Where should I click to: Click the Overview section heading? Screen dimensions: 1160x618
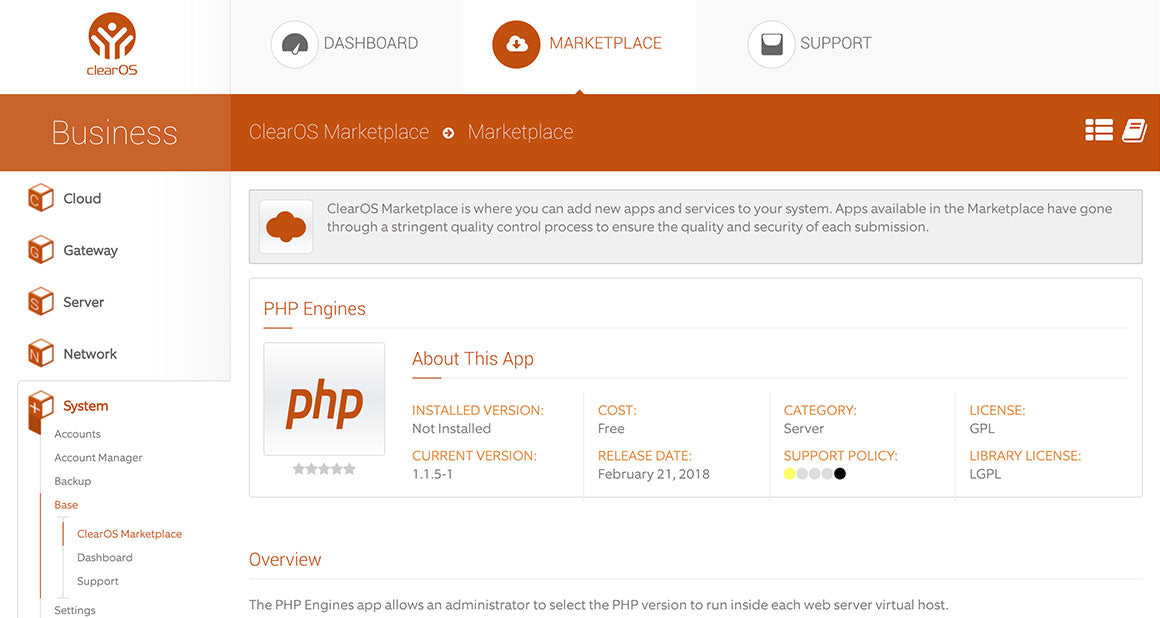coord(285,560)
